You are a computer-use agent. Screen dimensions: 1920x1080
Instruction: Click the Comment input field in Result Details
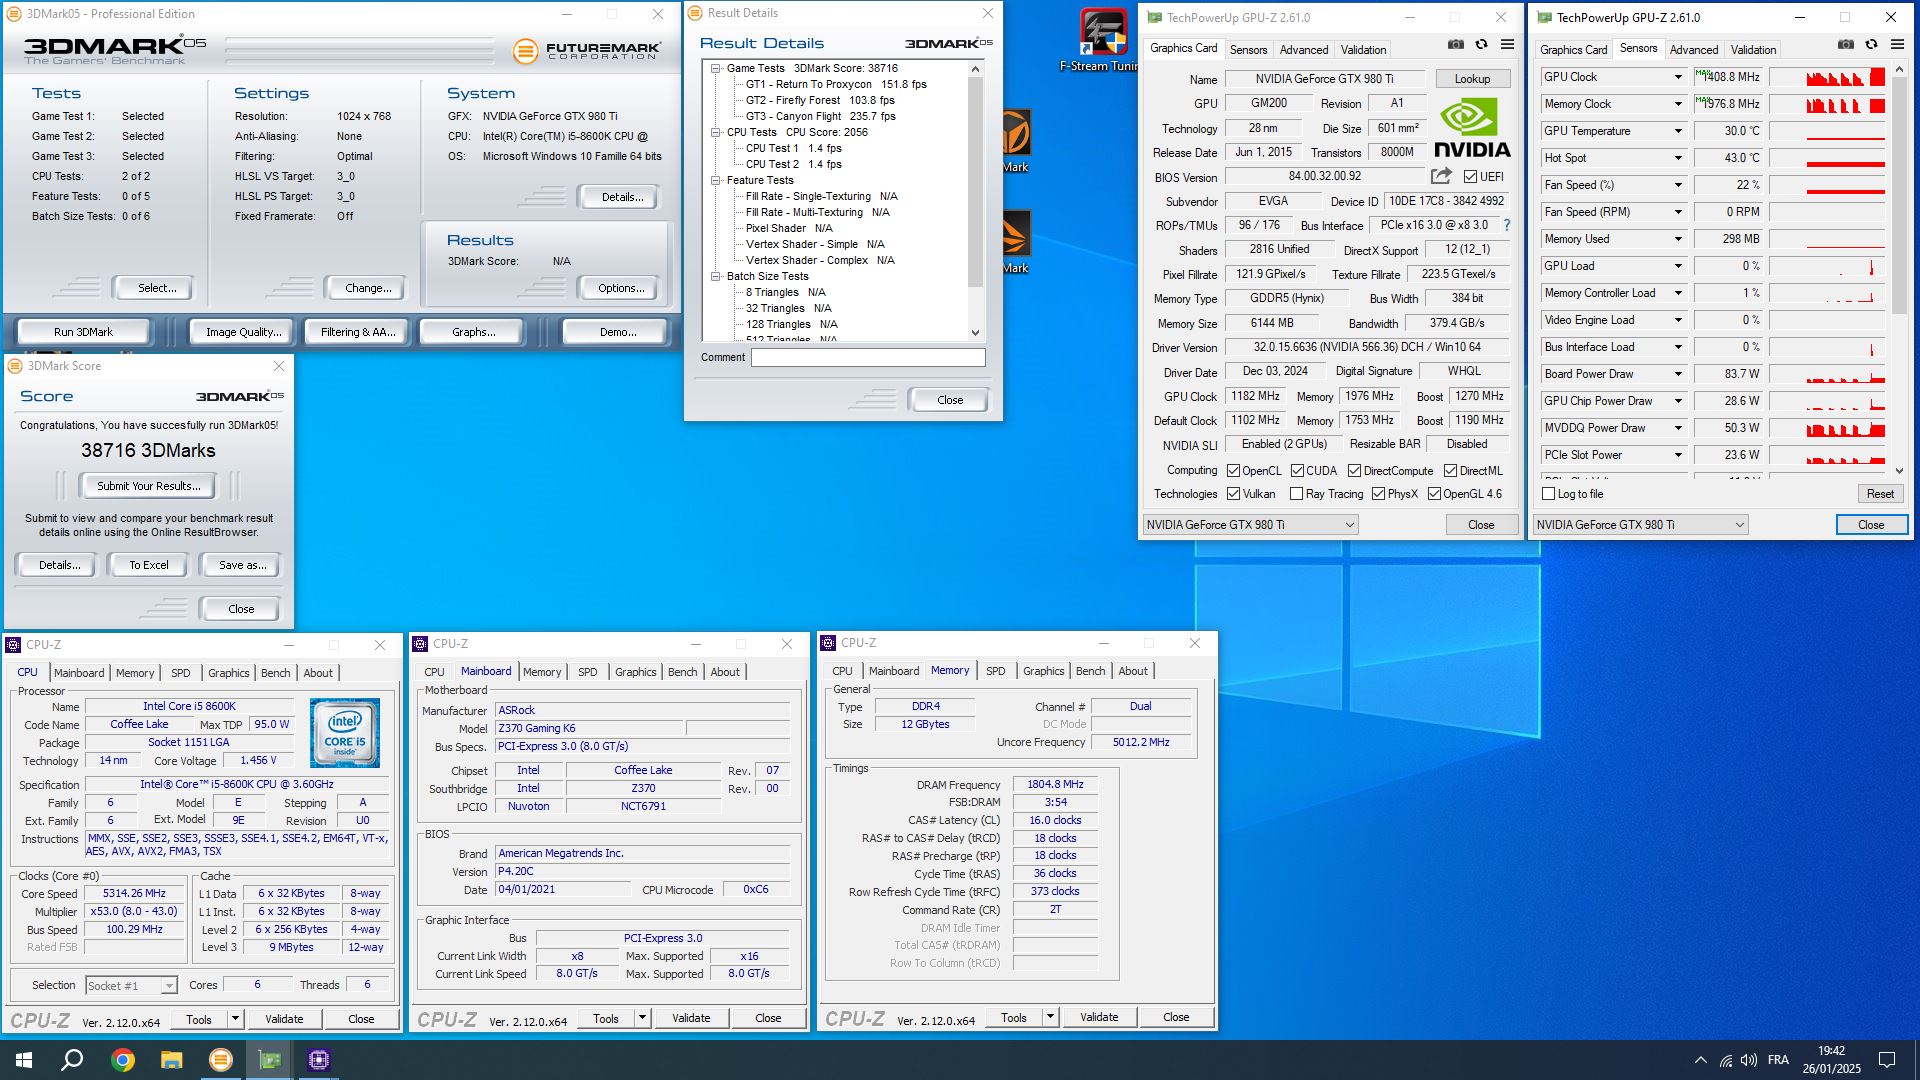(868, 358)
